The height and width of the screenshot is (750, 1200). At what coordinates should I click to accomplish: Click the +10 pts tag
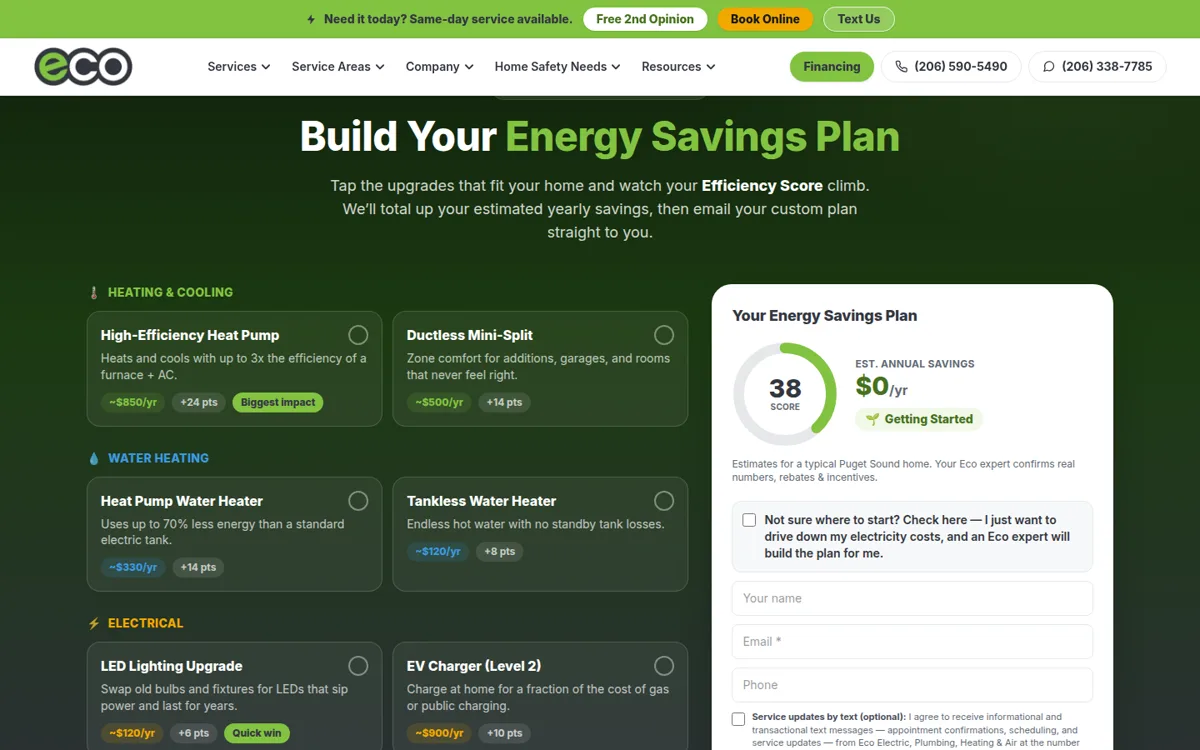504,733
